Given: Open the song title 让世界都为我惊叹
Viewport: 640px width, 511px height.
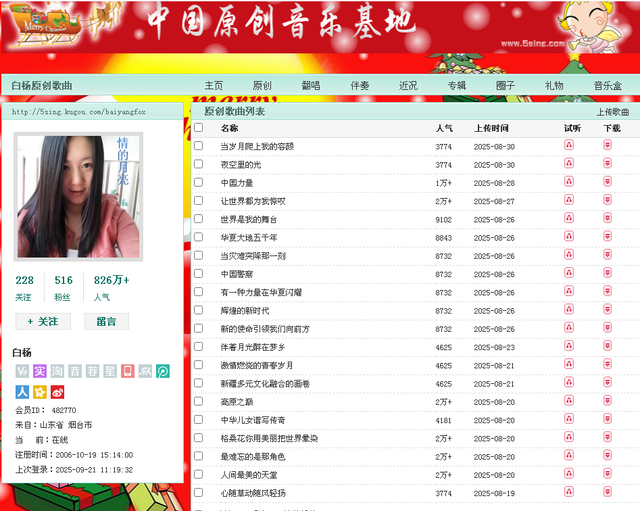Looking at the screenshot, I should [x=253, y=201].
